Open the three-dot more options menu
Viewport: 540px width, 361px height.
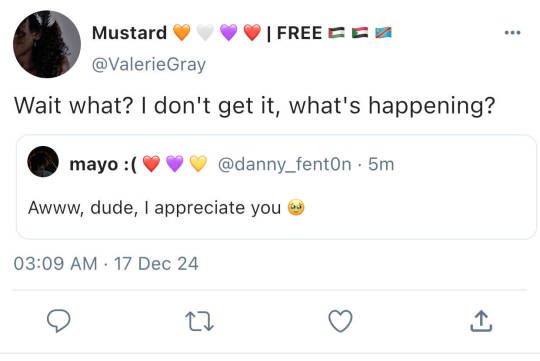(x=512, y=33)
